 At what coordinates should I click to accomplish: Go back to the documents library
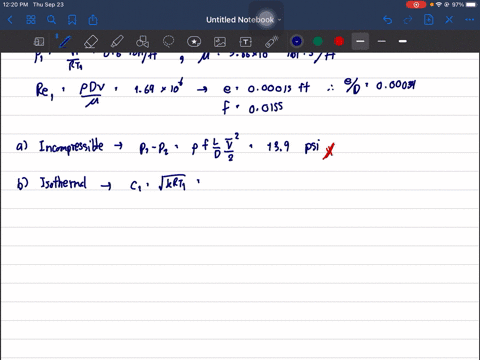click(x=10, y=20)
